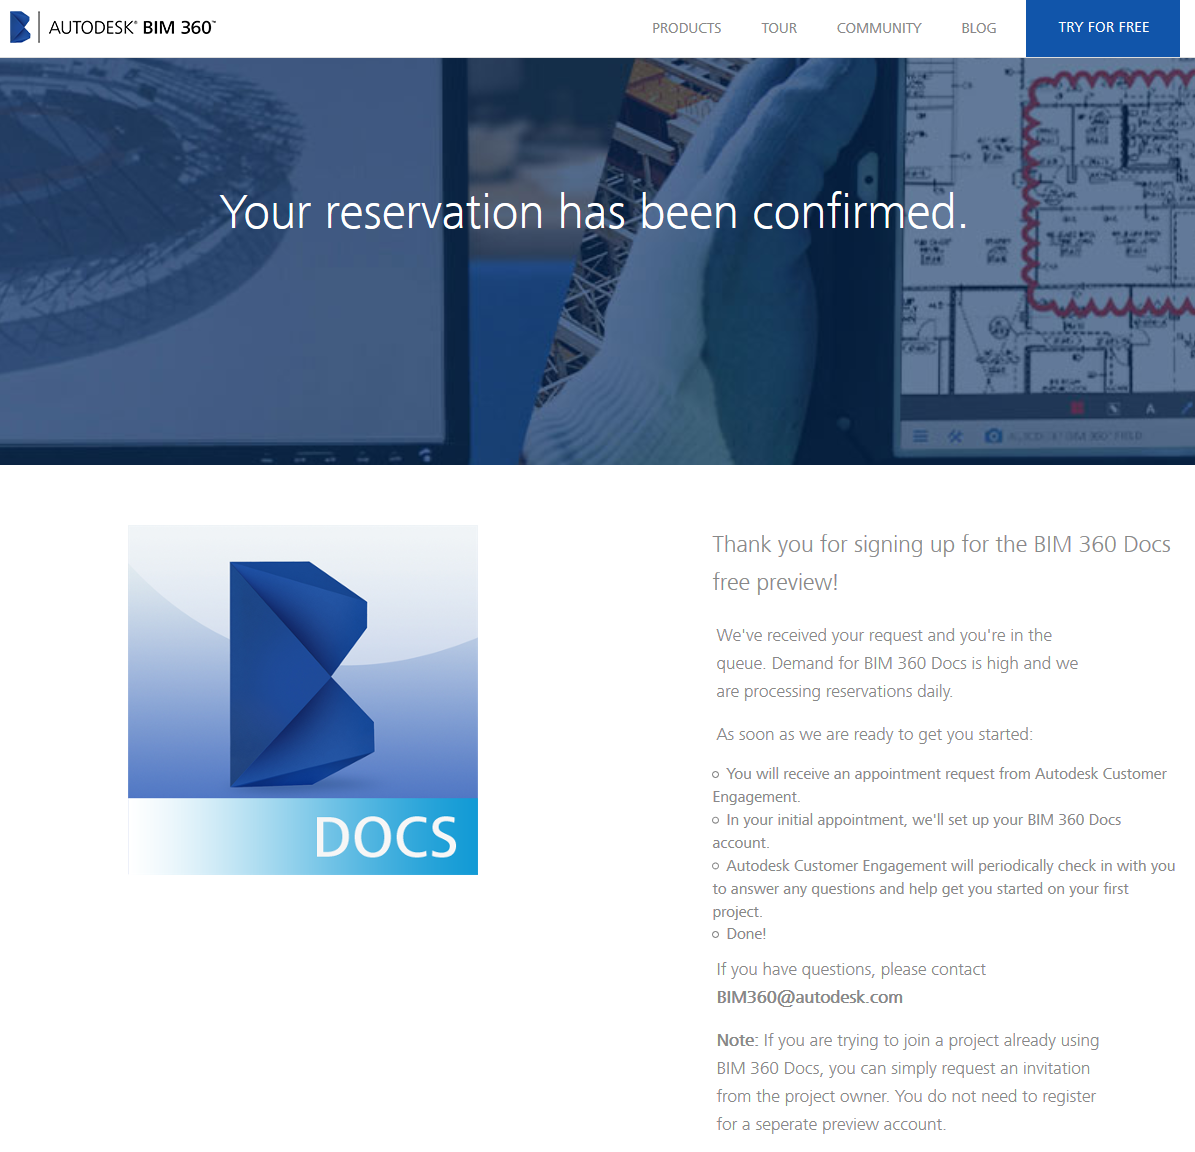Click the 'If you have questions, please contact' text
Image resolution: width=1195 pixels, height=1152 pixels.
tap(851, 969)
